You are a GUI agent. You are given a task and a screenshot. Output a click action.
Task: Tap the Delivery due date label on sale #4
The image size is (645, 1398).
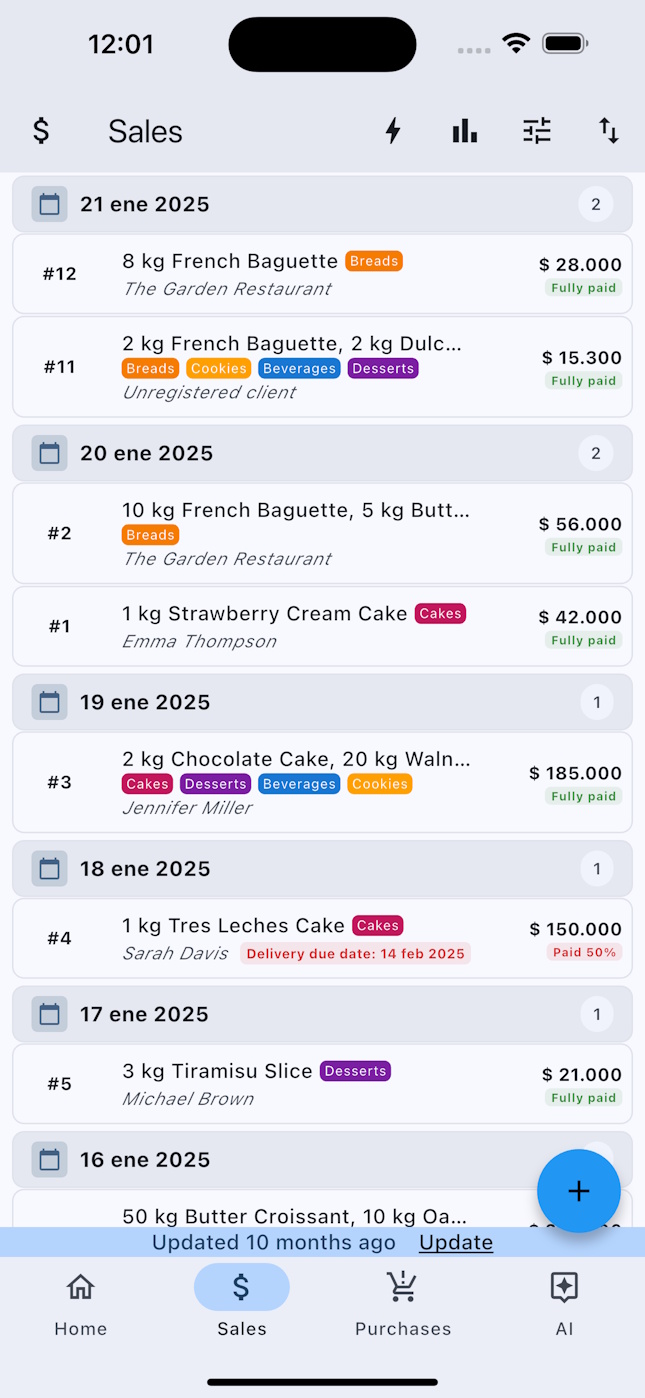355,954
